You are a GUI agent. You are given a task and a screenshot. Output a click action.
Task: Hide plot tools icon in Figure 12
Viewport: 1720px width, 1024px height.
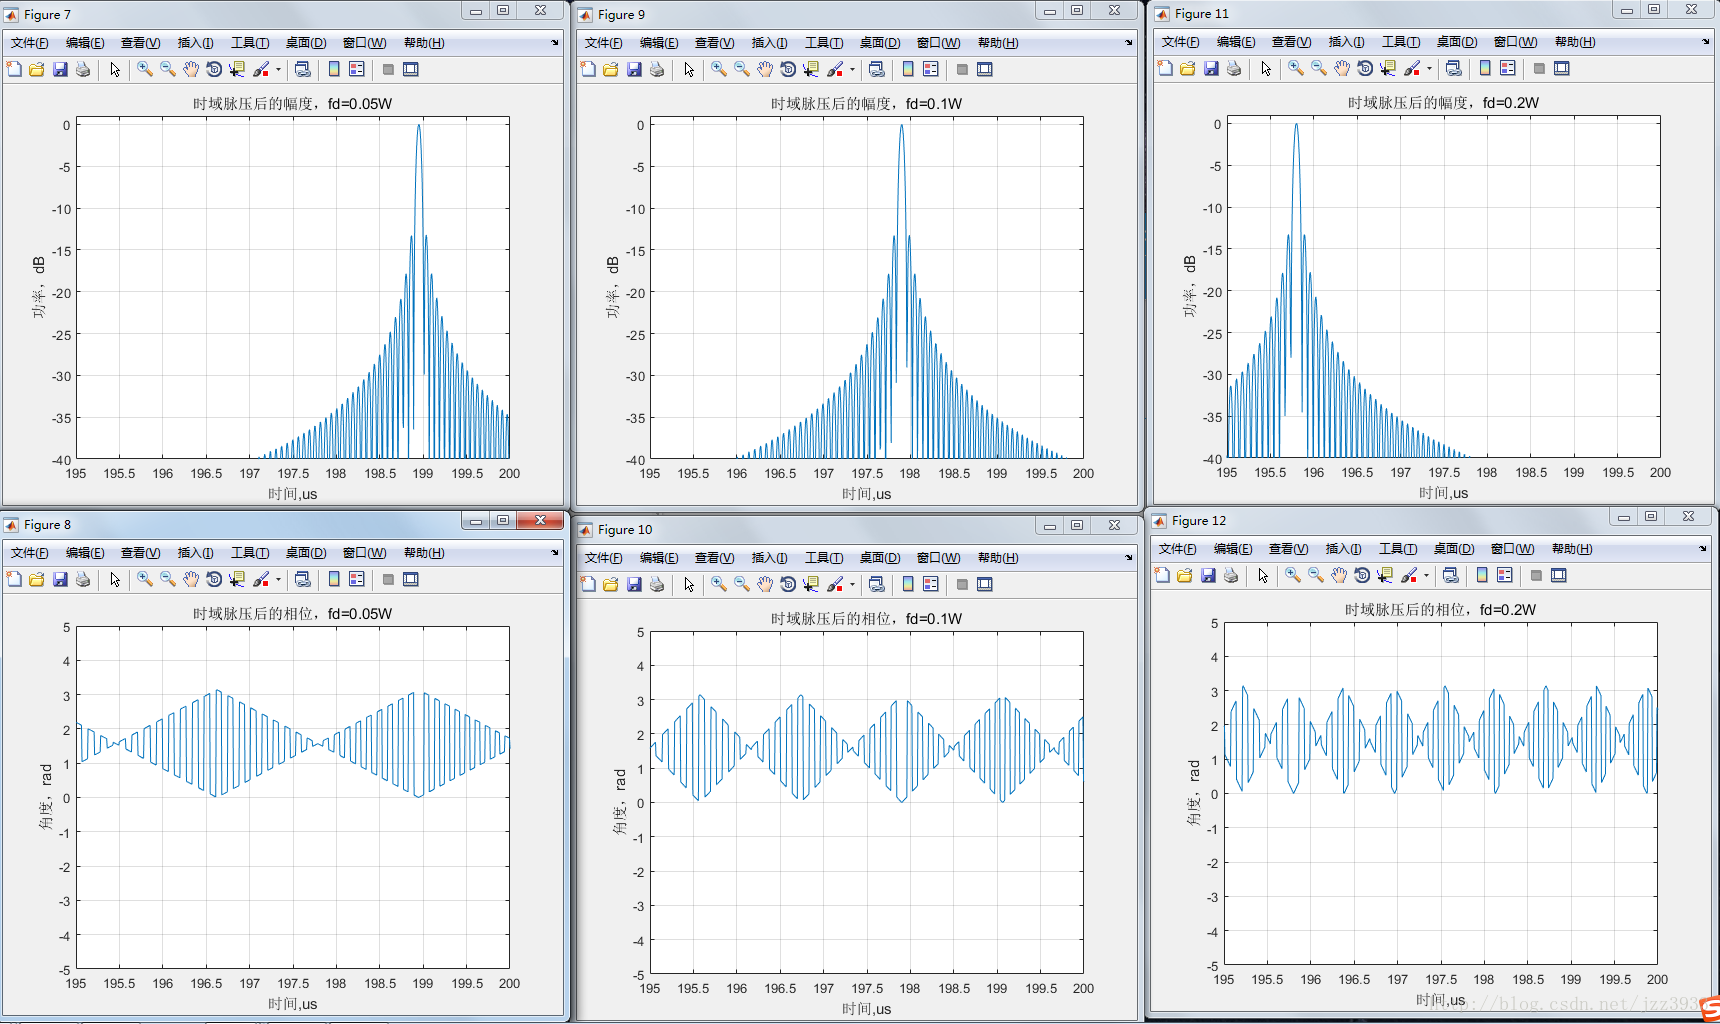(x=1536, y=575)
